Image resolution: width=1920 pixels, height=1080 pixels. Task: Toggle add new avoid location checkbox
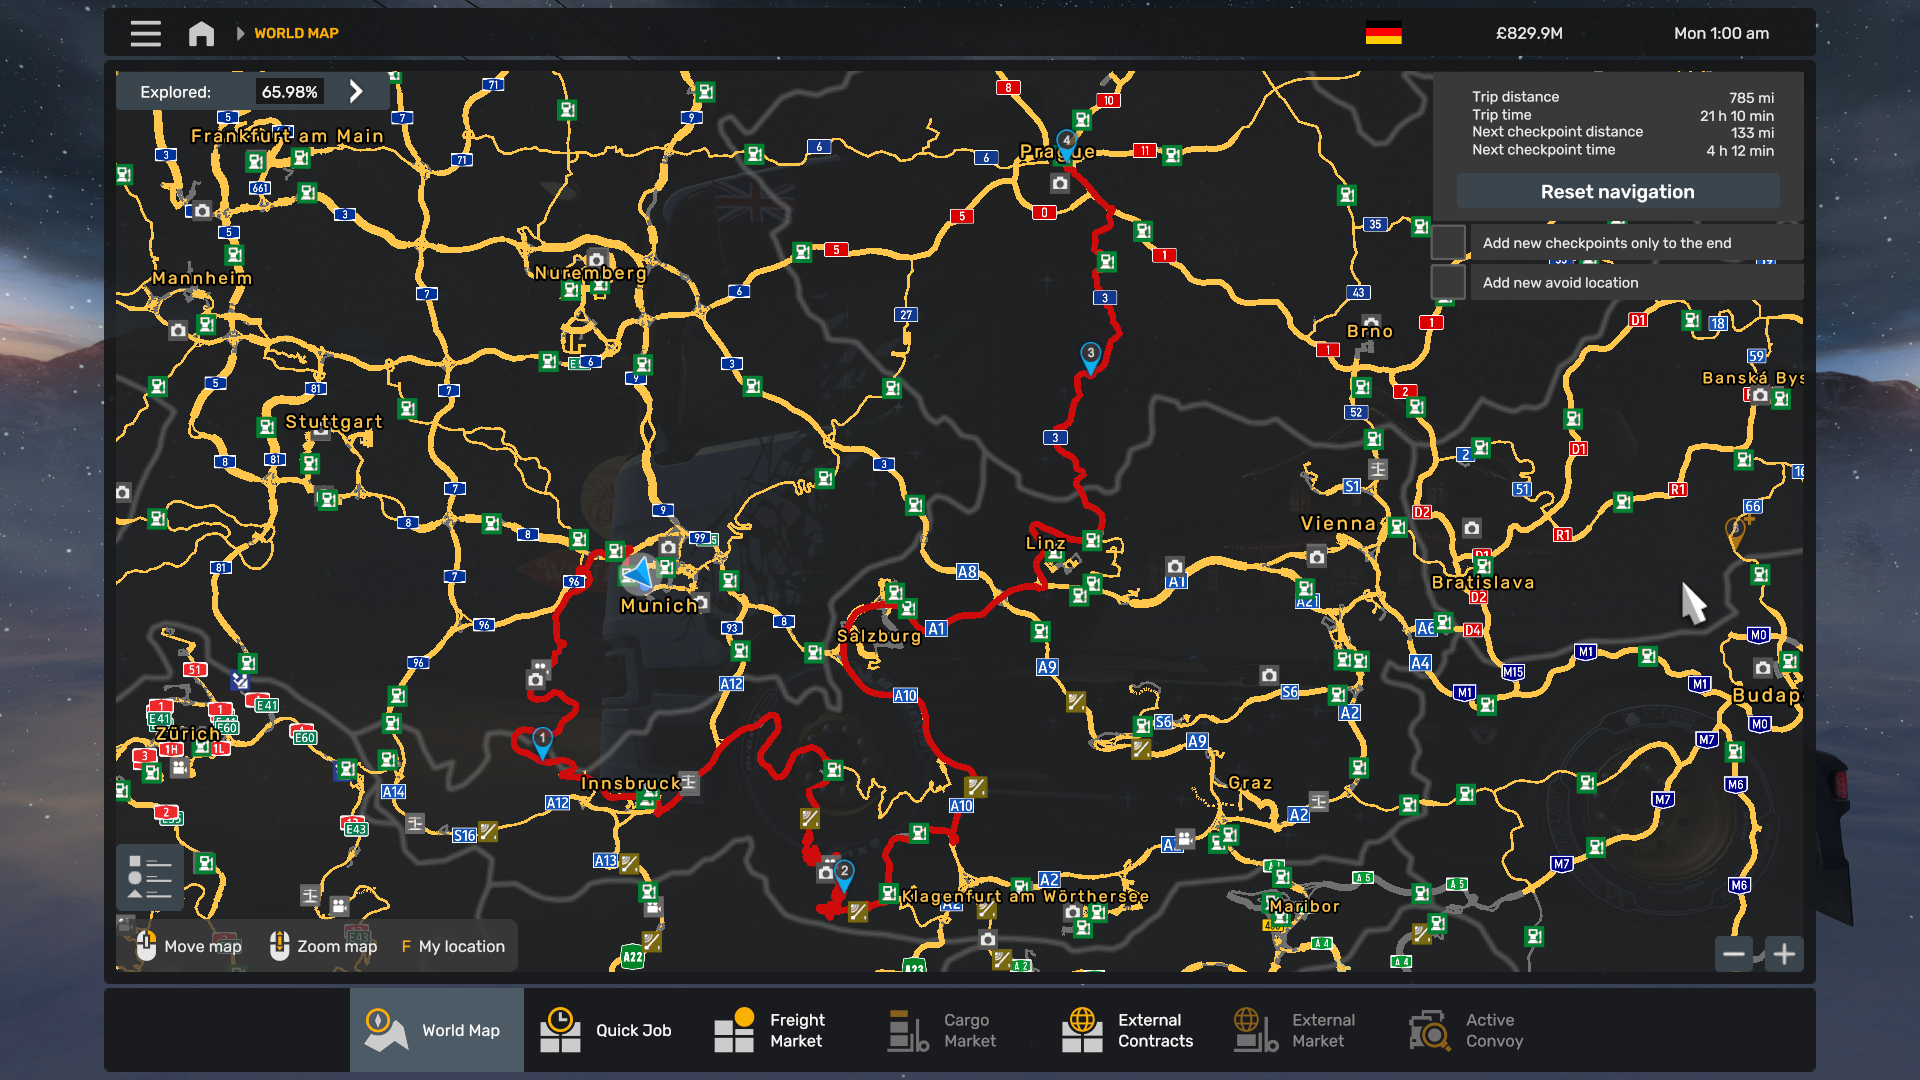1448,283
